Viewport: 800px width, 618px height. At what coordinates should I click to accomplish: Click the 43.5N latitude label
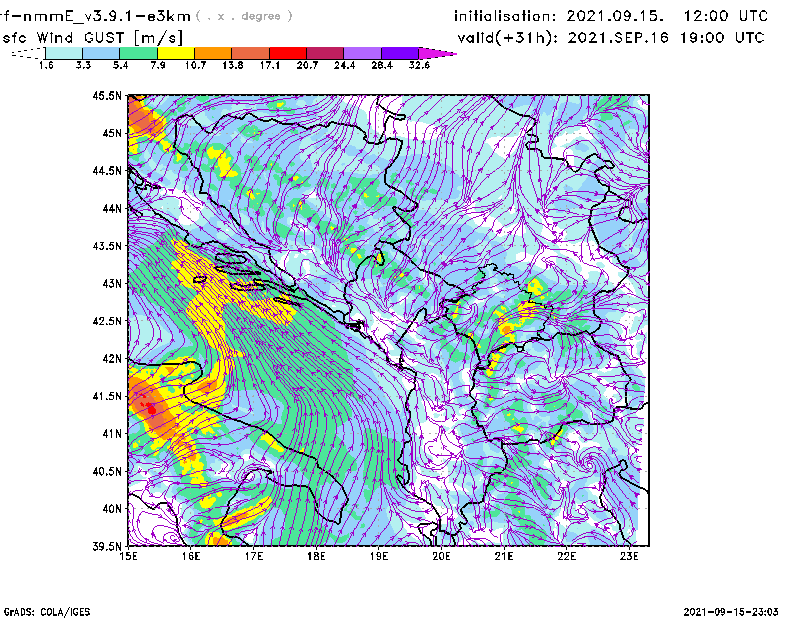coord(107,246)
